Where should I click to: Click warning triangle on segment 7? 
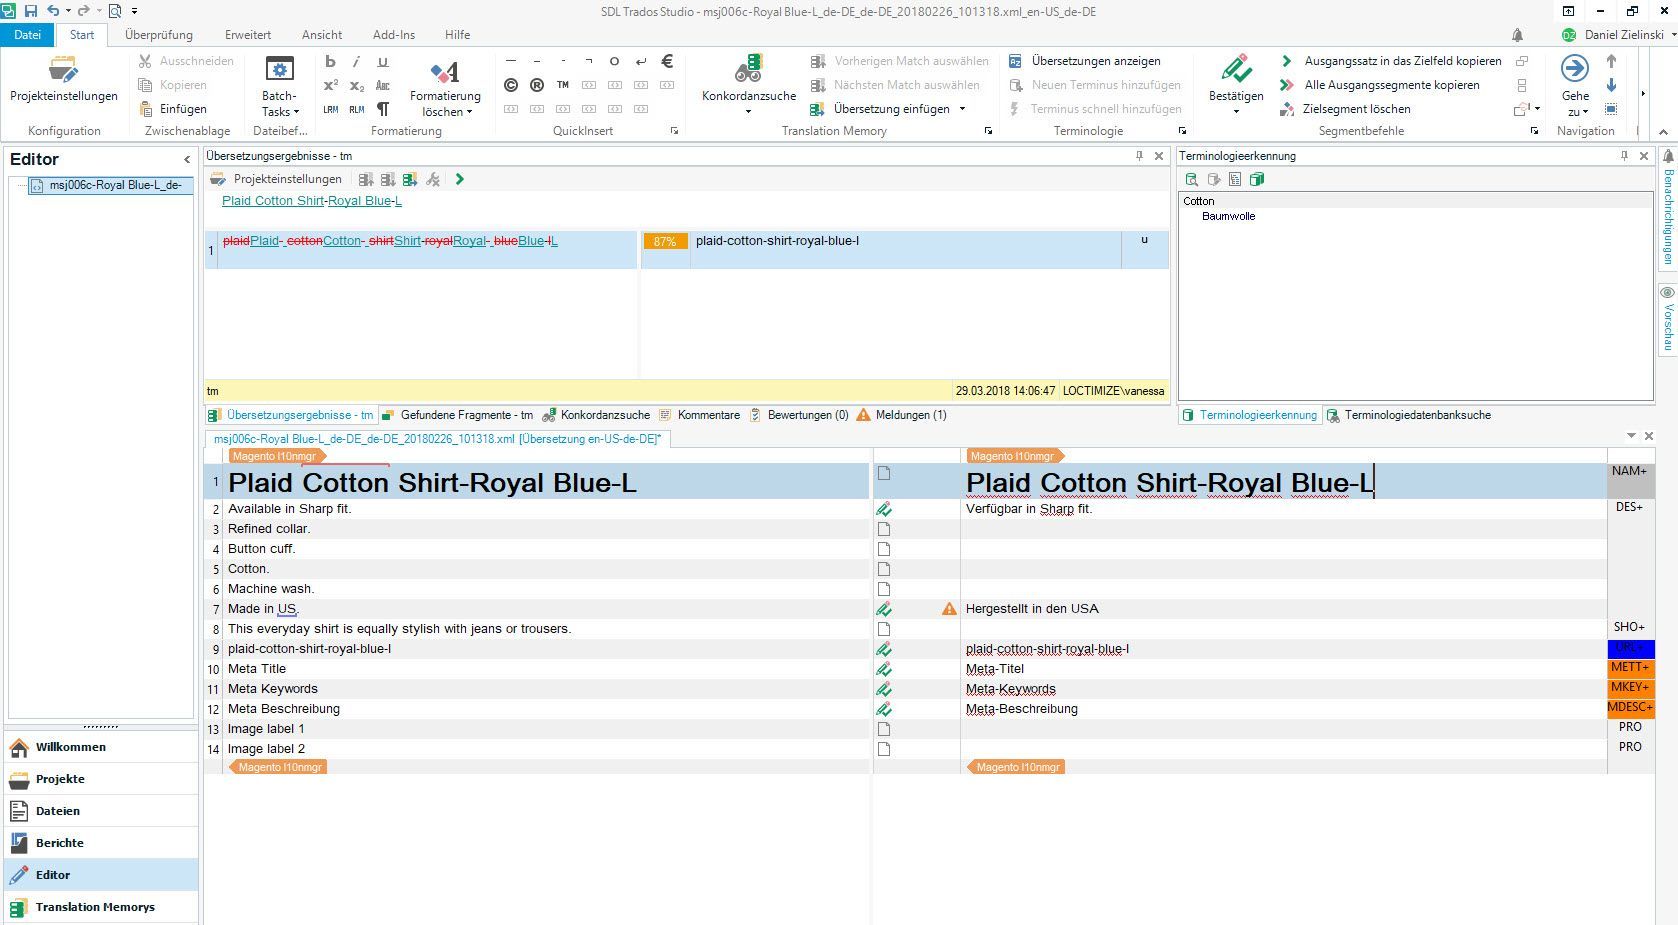pyautogui.click(x=949, y=609)
